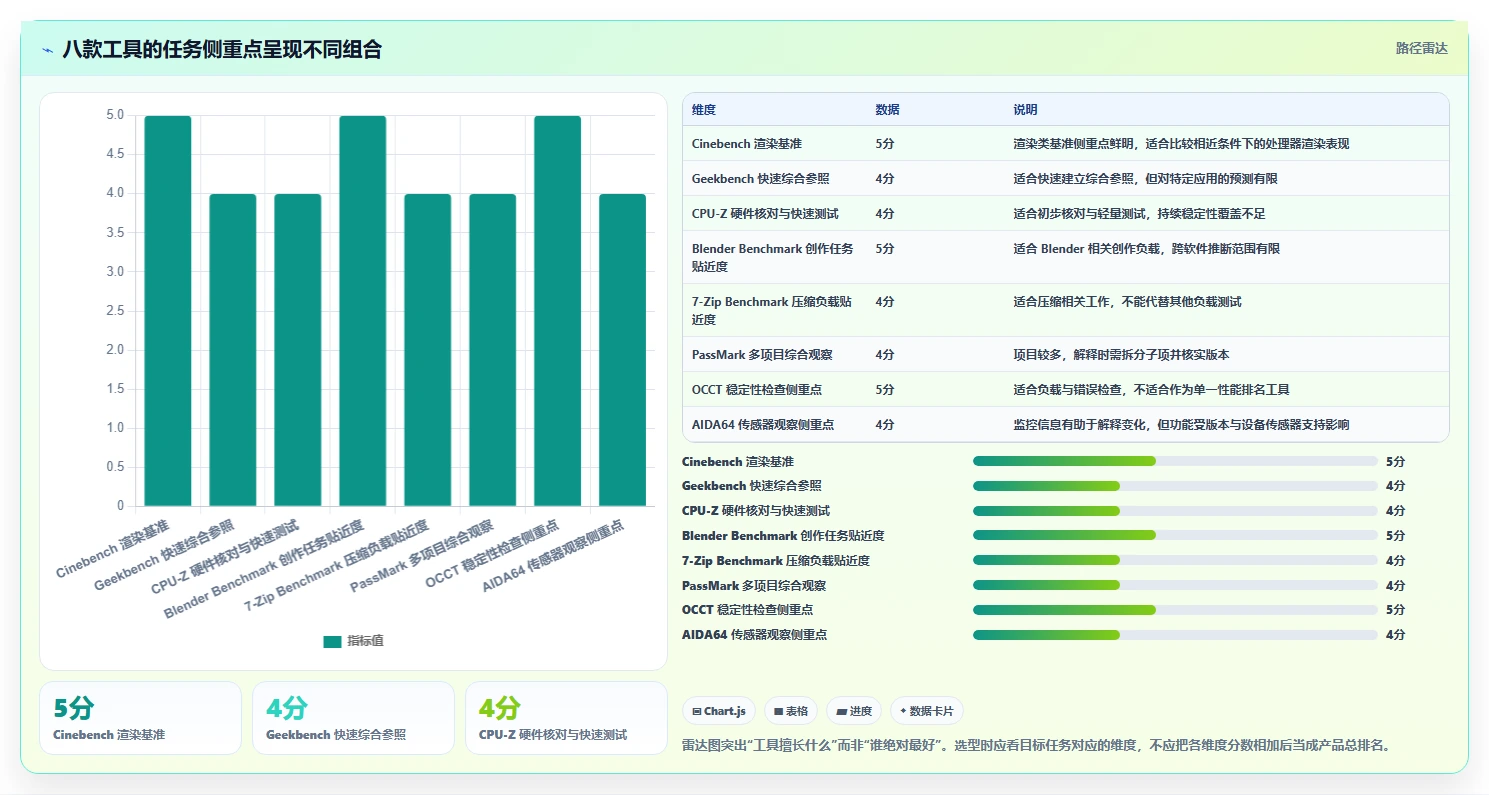Click the lightning icon beside the page title
The width and height of the screenshot is (1489, 795).
pos(47,50)
